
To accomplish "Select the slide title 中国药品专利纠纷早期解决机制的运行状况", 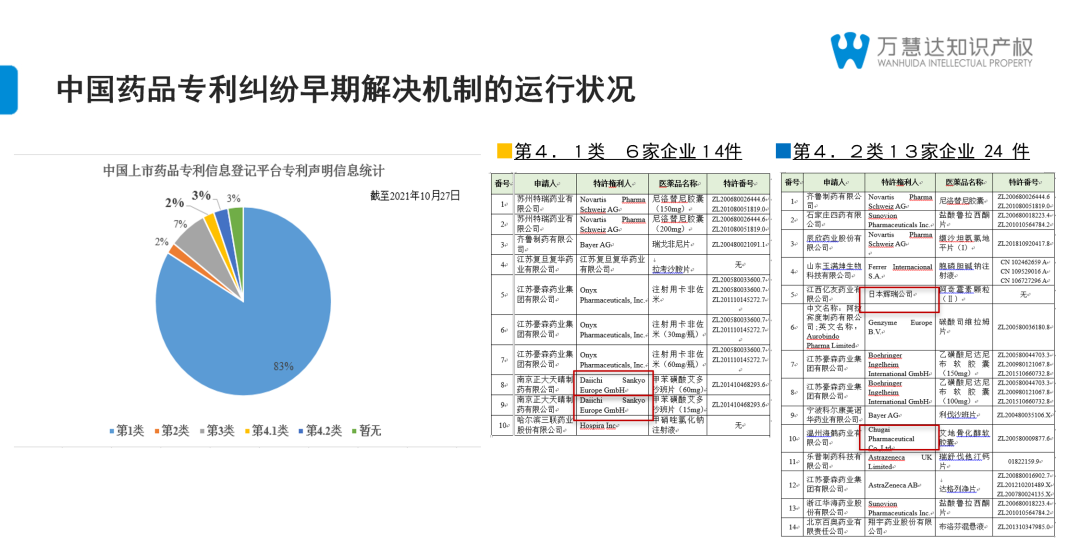I will tap(345, 90).
